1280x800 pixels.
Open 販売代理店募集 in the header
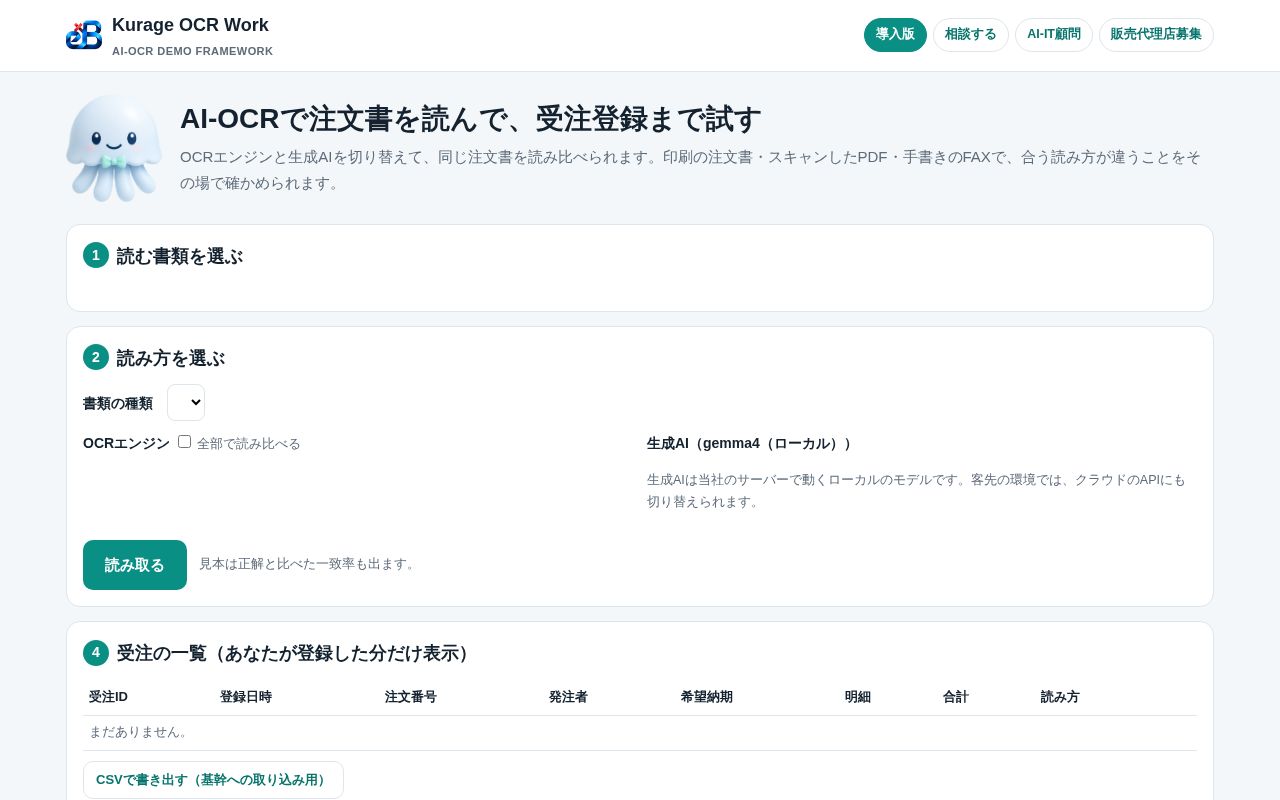pos(1156,35)
